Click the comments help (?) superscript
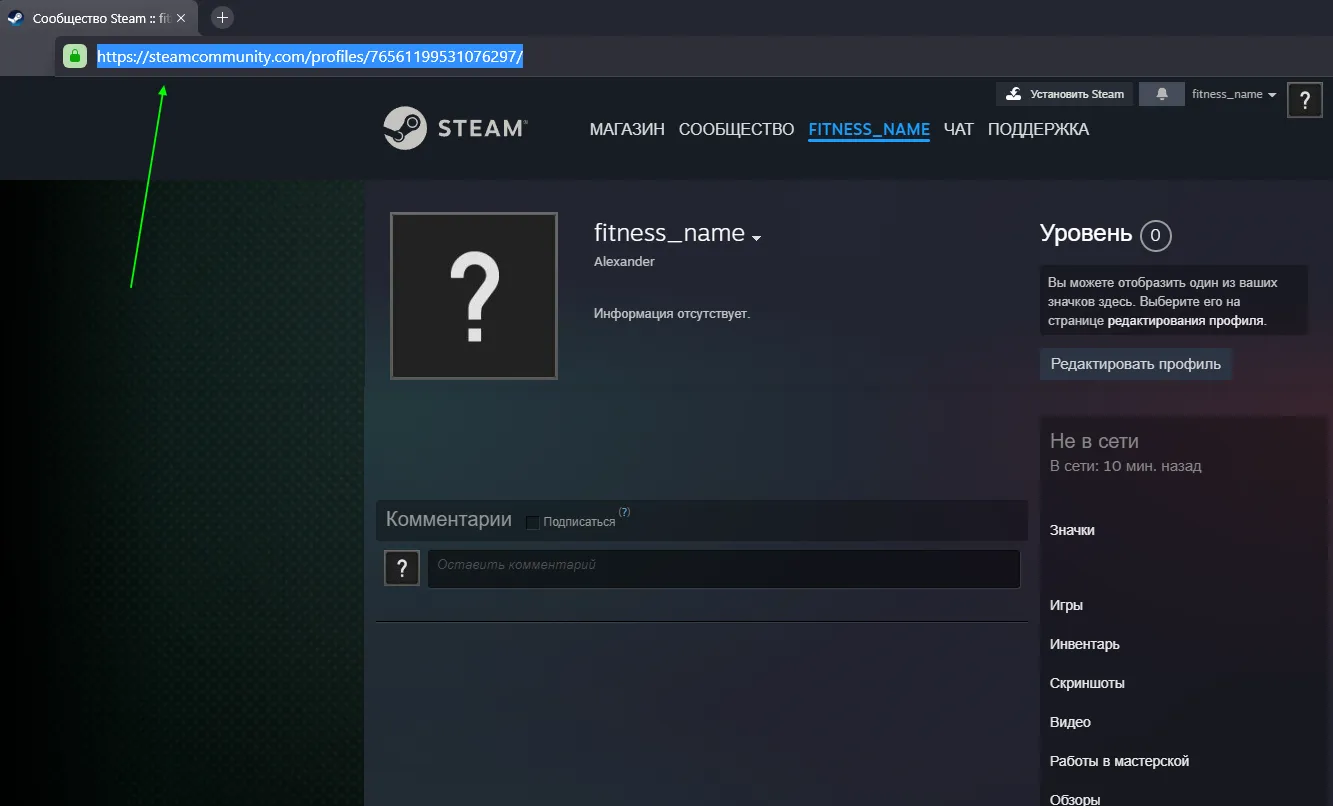The image size is (1333, 806). click(624, 512)
